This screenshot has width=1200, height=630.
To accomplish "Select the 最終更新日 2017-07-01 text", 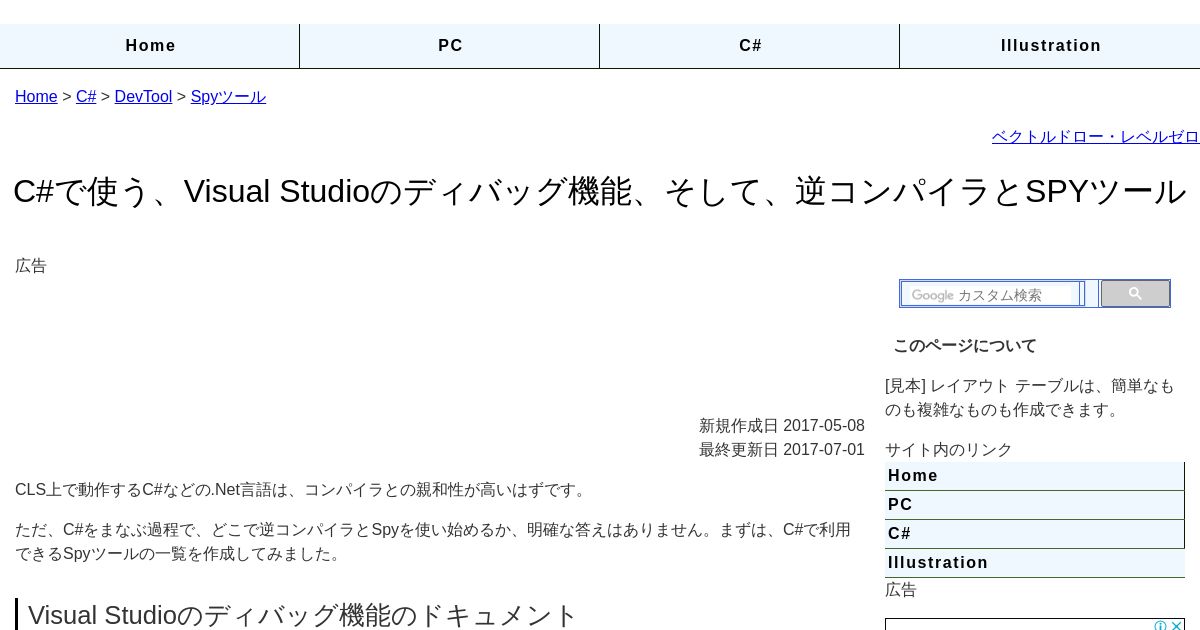I will tap(782, 450).
